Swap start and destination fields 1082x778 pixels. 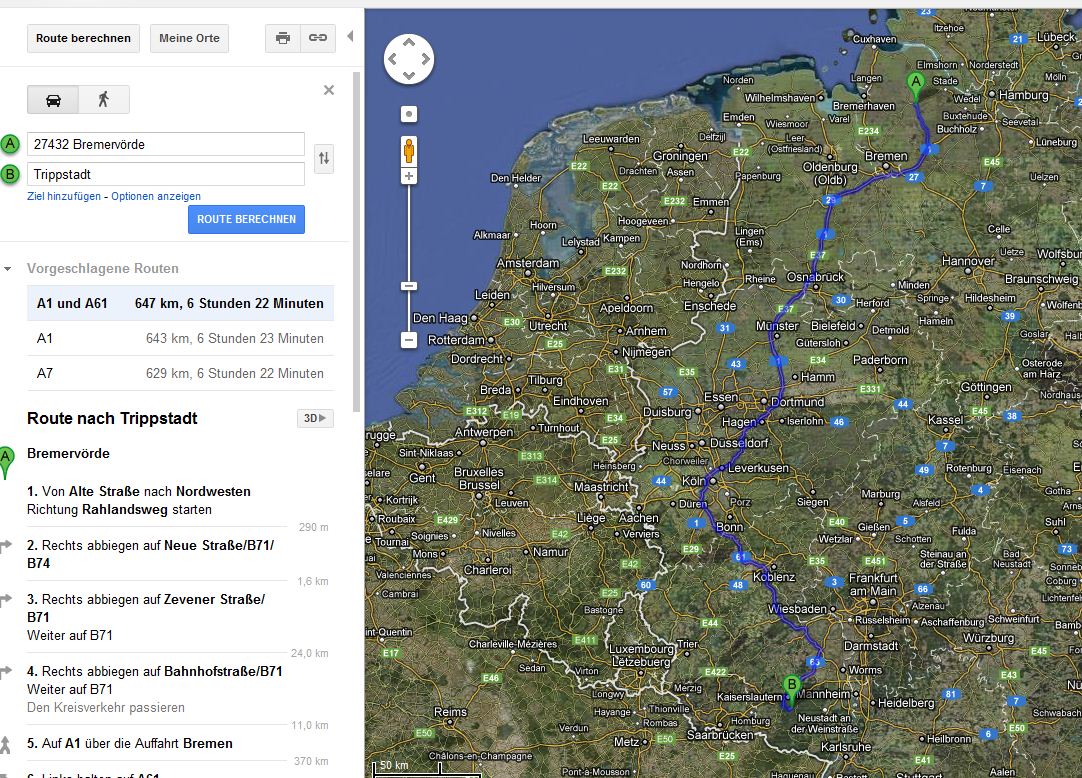(x=323, y=158)
